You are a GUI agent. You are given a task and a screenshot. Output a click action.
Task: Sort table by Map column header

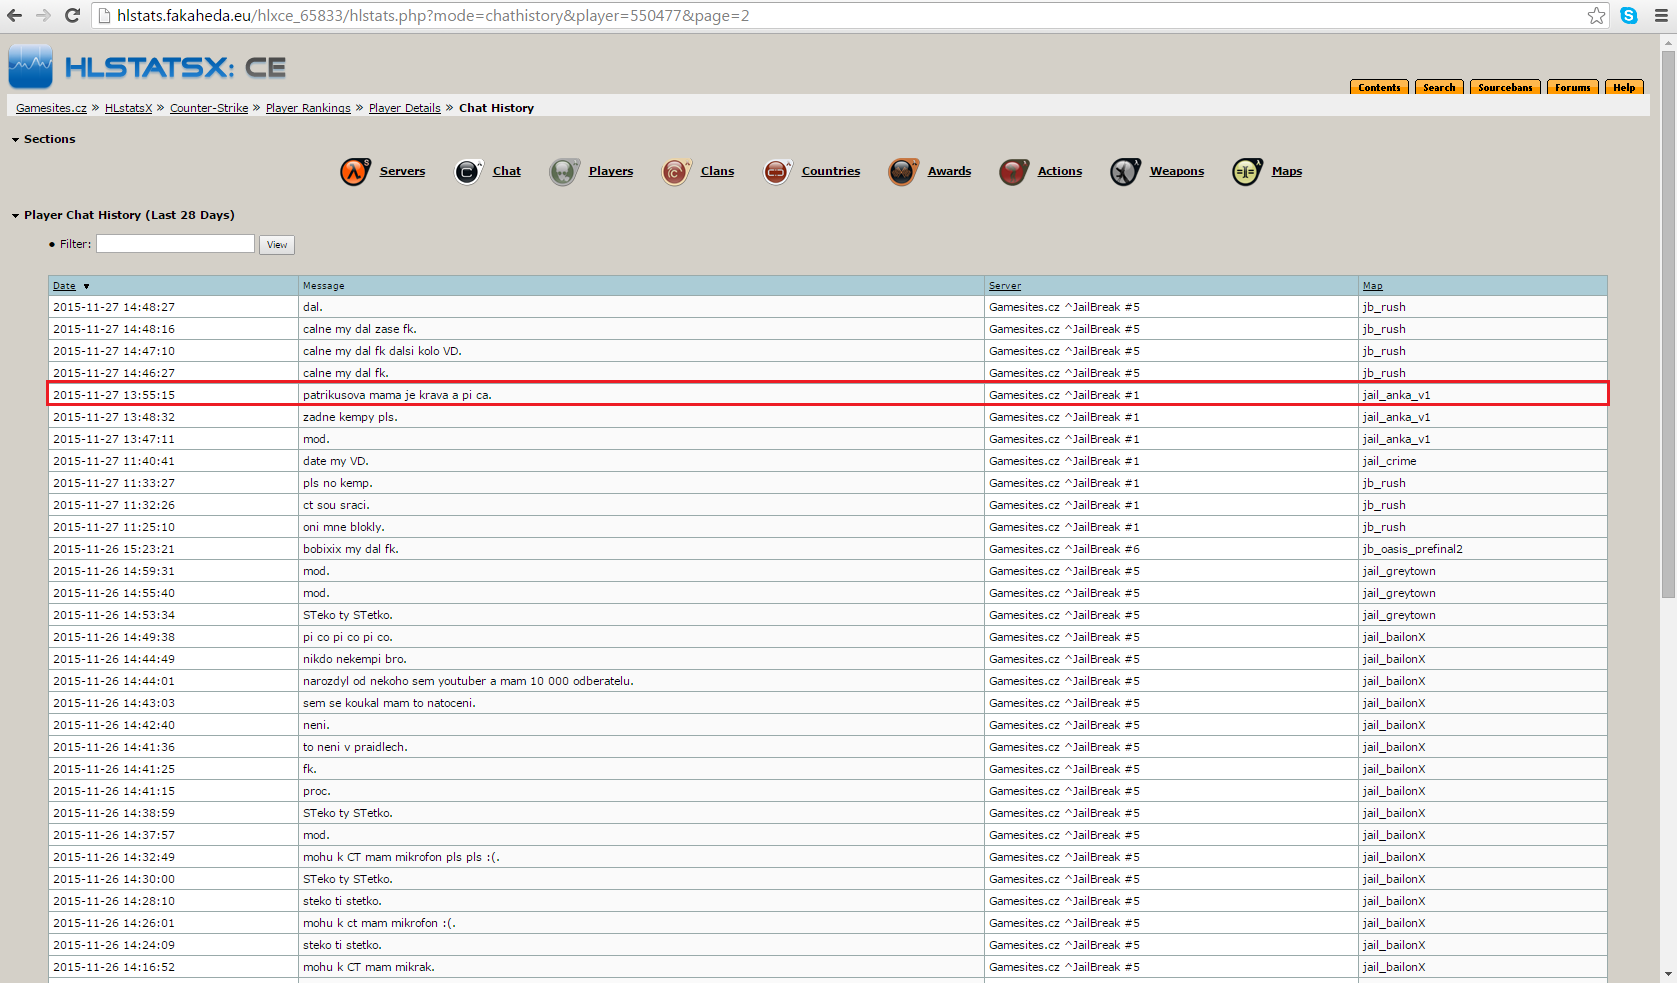tap(1372, 286)
